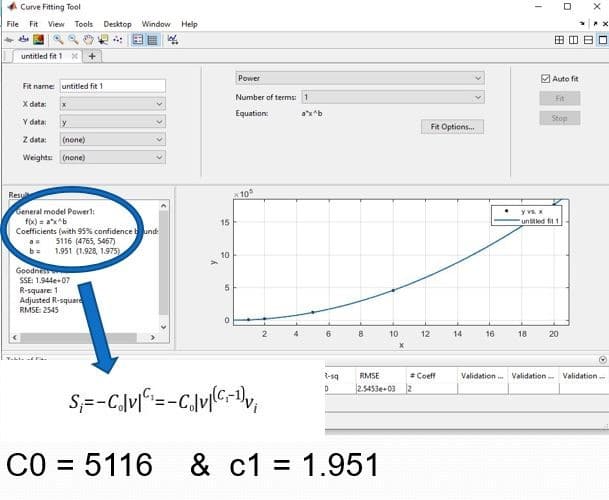This screenshot has width=609, height=500.
Task: Activate the Pan hand tool
Action: click(x=86, y=39)
